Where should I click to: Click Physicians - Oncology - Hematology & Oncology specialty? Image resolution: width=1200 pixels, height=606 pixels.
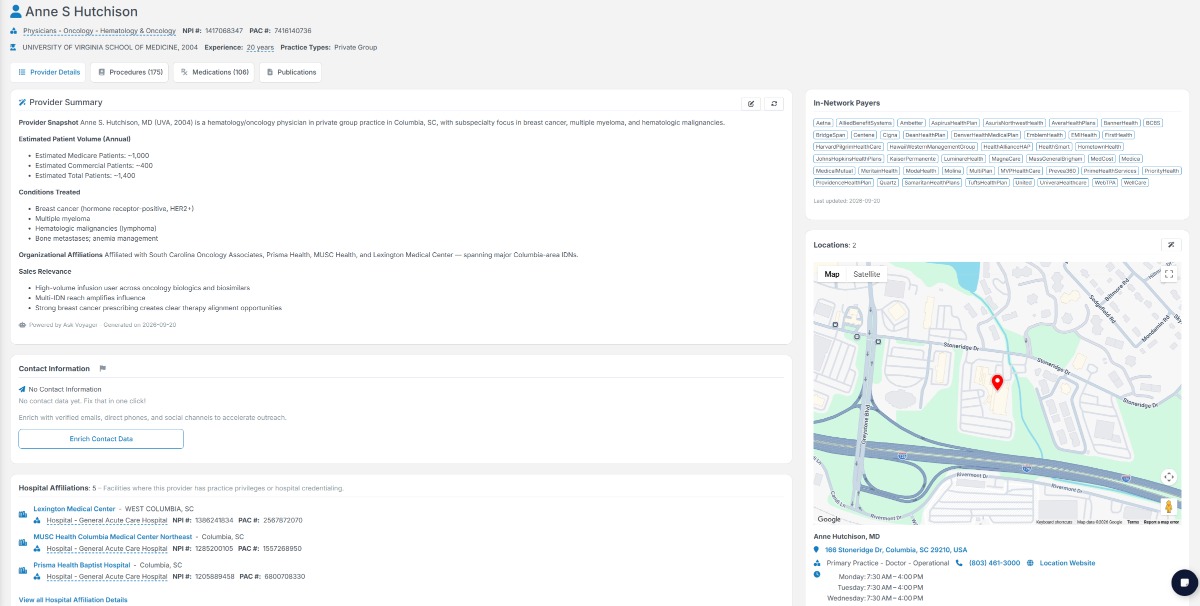tap(99, 31)
